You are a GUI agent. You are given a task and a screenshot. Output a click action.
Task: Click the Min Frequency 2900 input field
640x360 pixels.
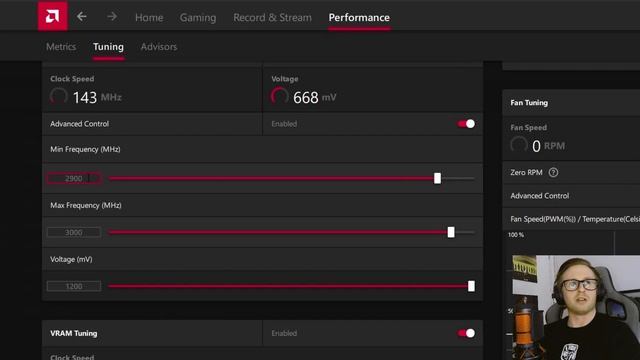click(74, 178)
